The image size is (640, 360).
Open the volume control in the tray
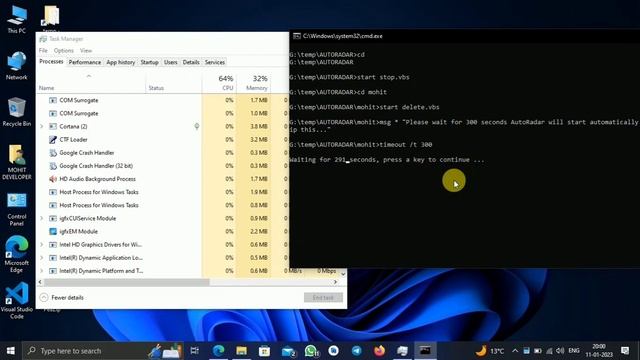coord(560,351)
